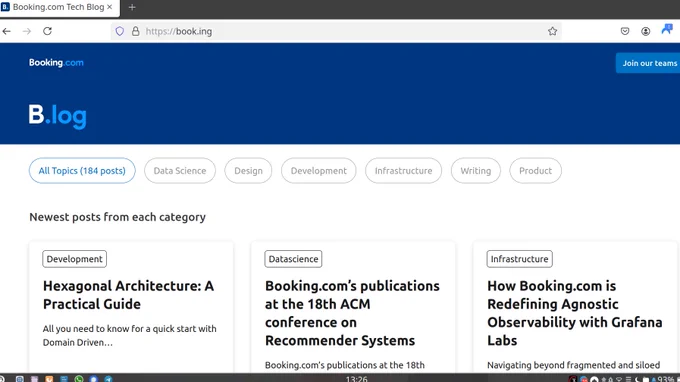680x382 pixels.
Task: Filter posts by Development
Action: (x=319, y=171)
